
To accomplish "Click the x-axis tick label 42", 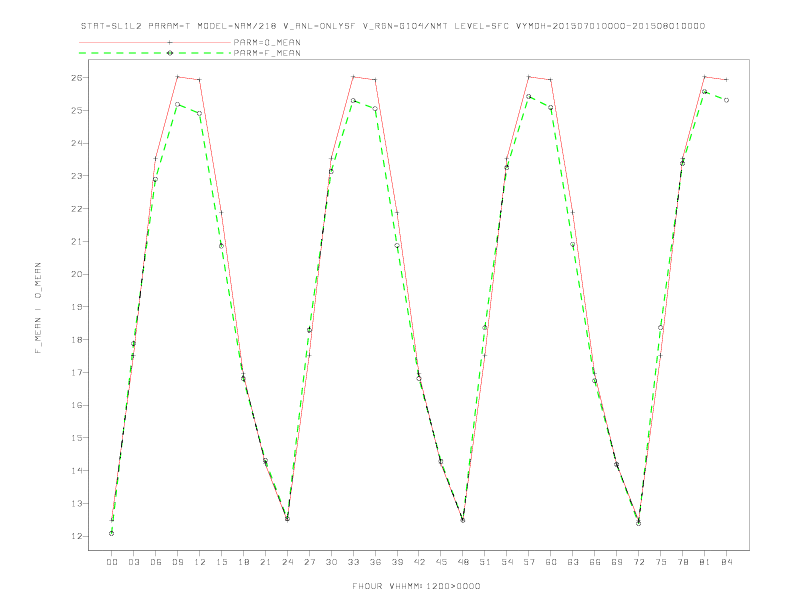I will tap(419, 562).
